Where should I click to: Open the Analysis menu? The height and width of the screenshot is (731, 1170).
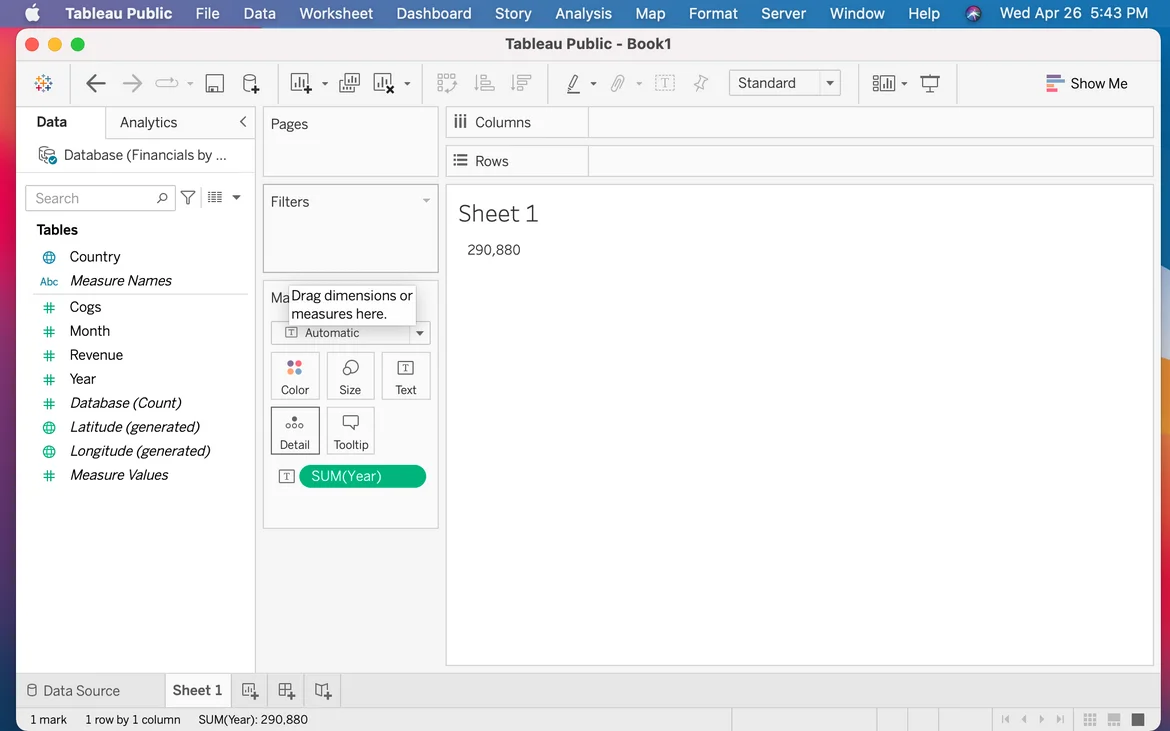583,13
